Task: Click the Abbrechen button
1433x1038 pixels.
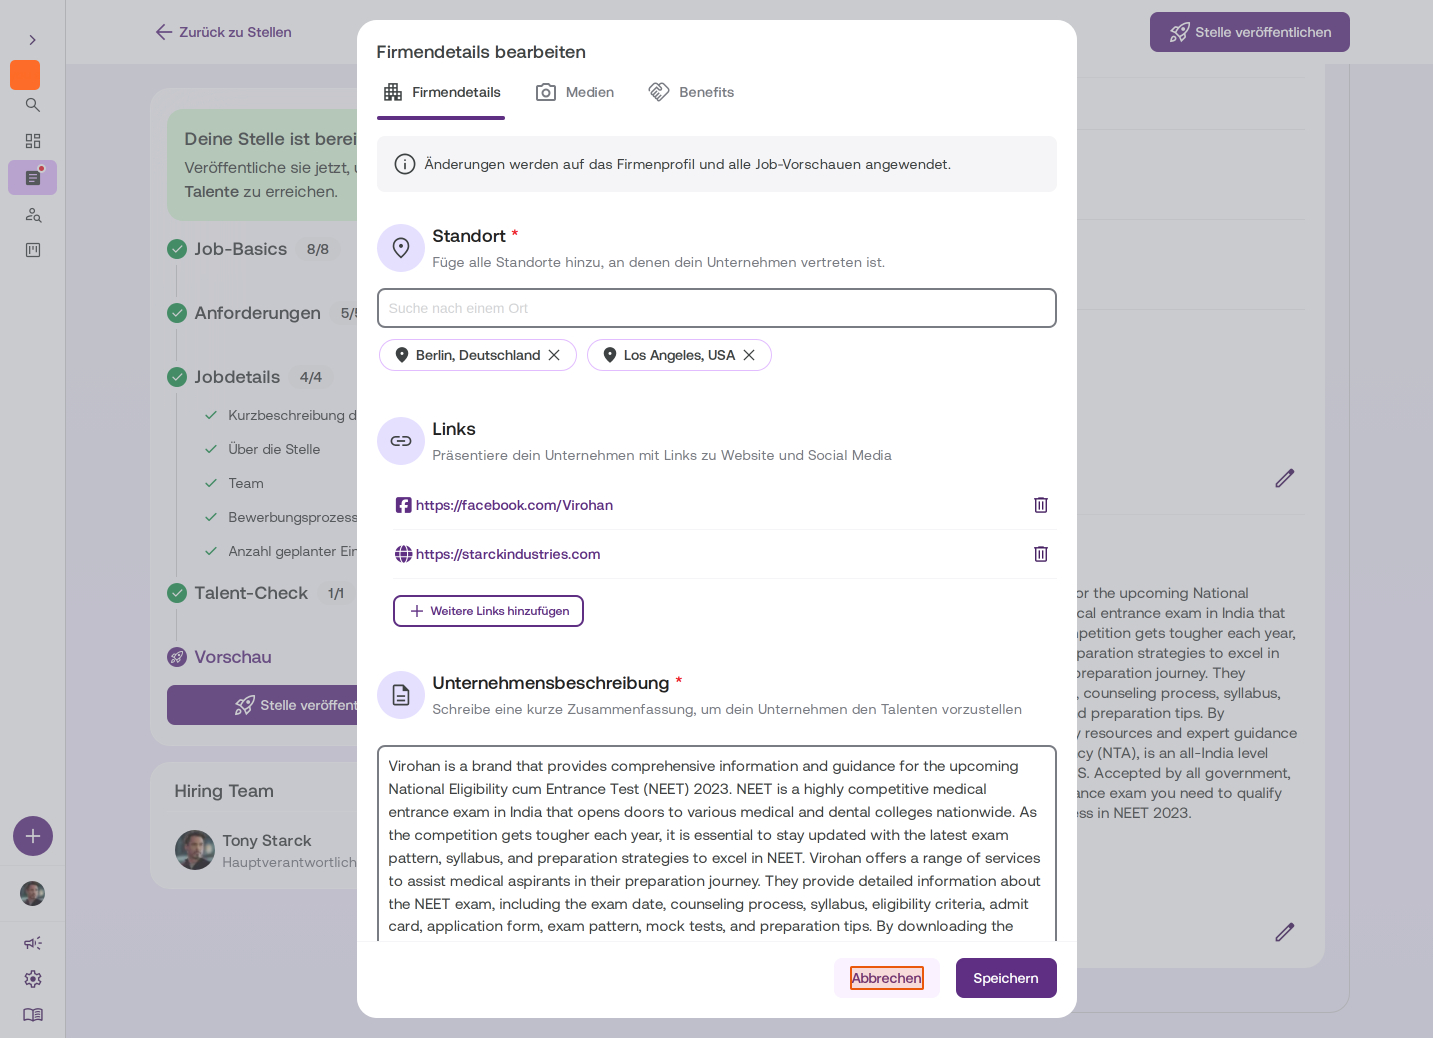Action: [887, 978]
